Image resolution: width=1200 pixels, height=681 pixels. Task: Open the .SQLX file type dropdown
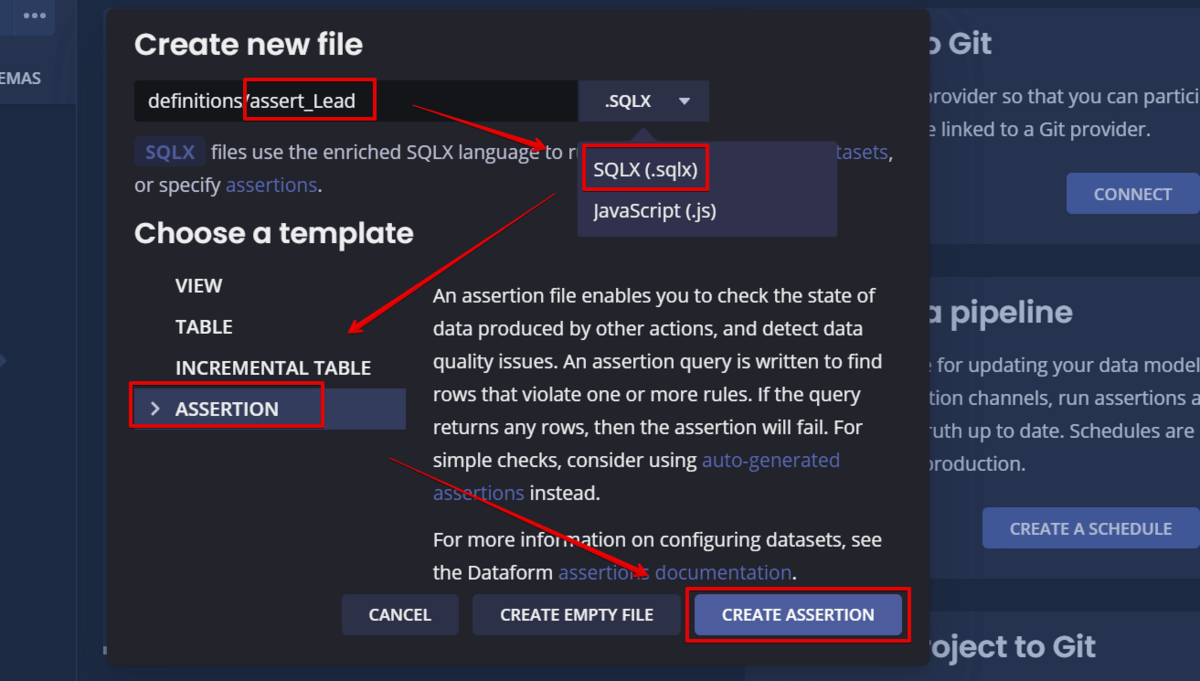[644, 101]
